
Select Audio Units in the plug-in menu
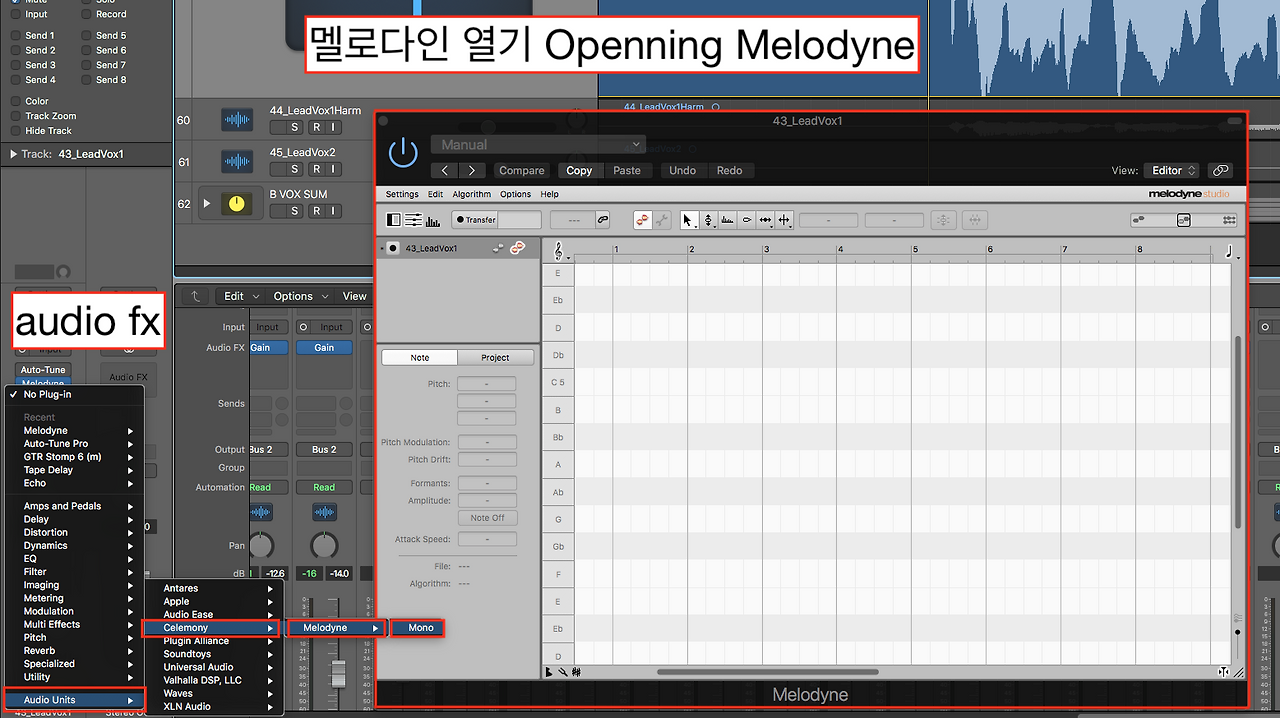coord(75,700)
